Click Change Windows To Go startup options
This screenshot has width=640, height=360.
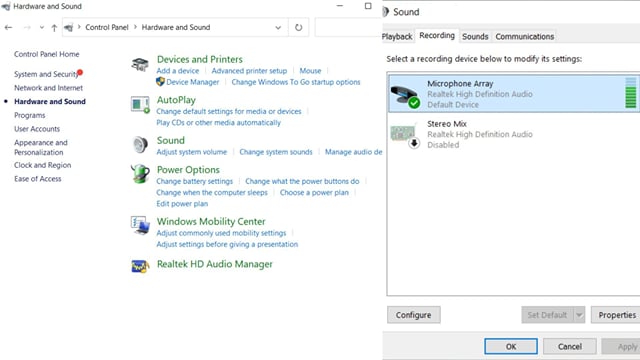pos(296,82)
